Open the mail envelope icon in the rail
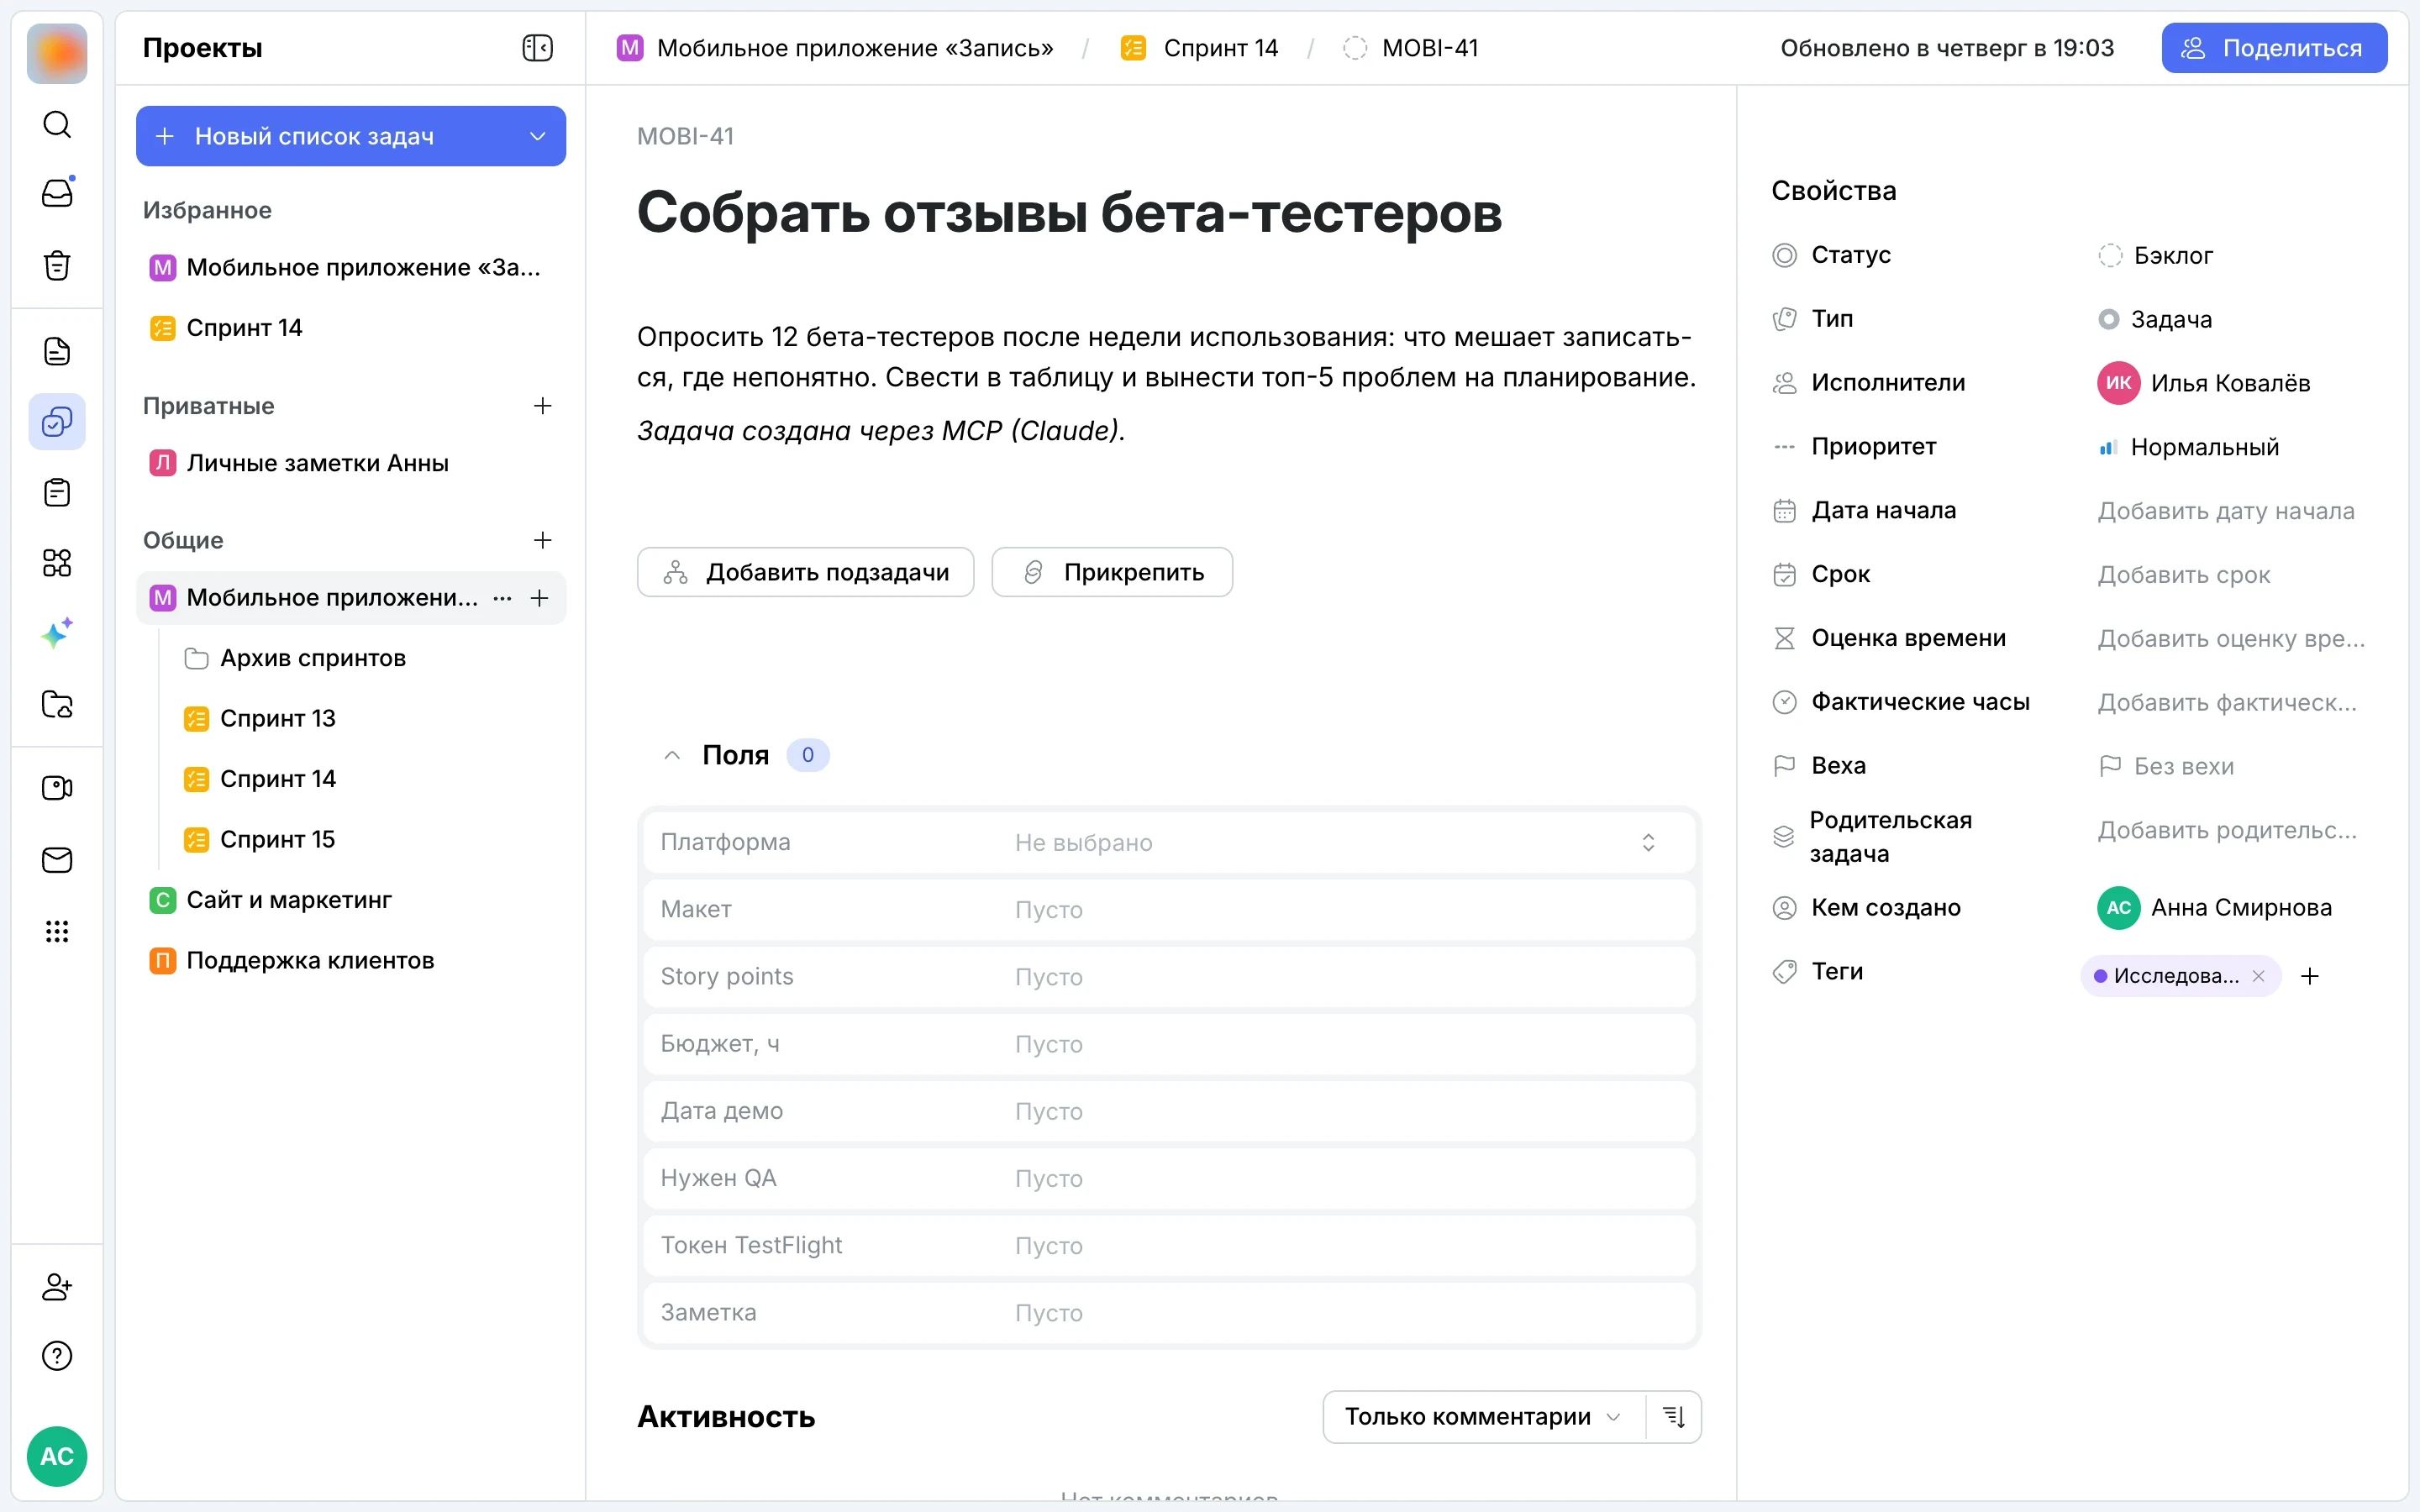This screenshot has width=2420, height=1512. point(57,860)
